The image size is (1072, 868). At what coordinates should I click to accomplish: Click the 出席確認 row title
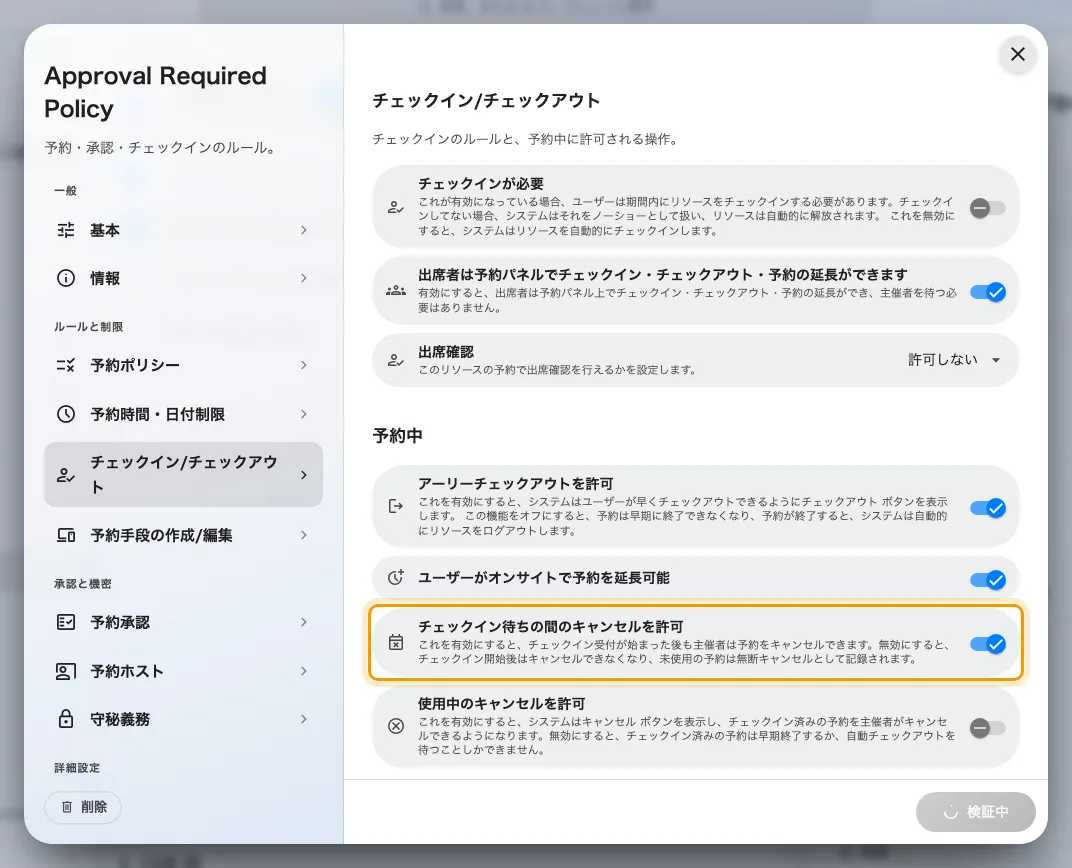pyautogui.click(x=446, y=351)
